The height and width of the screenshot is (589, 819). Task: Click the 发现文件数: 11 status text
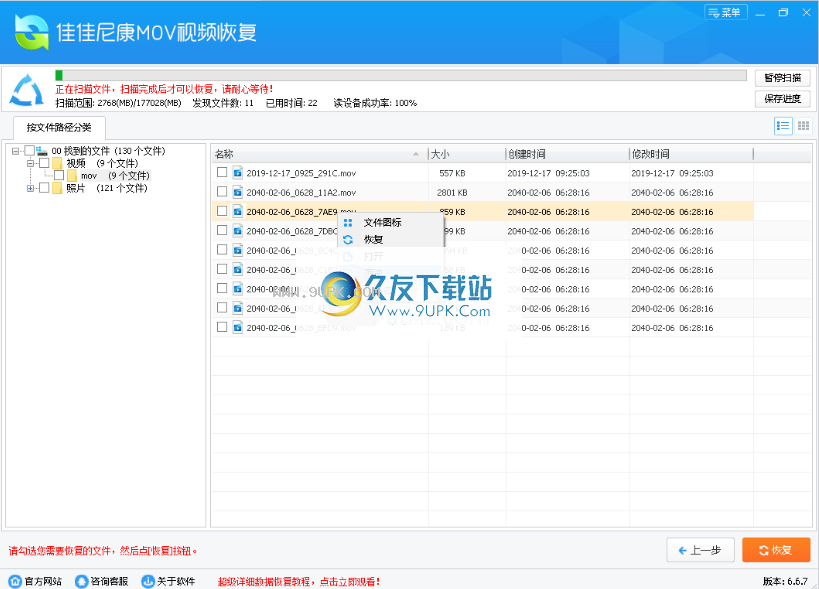(x=223, y=103)
